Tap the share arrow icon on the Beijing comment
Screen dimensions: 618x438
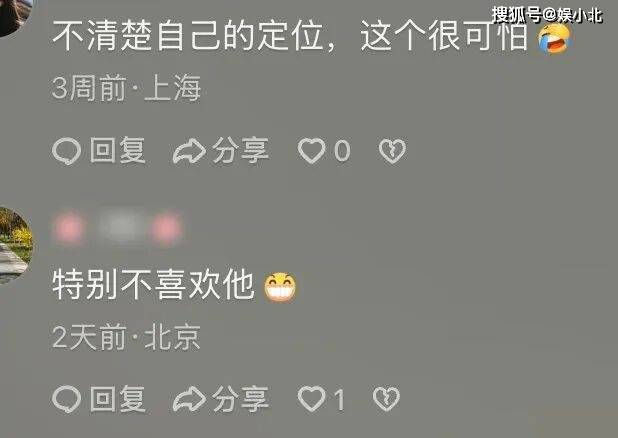[x=189, y=399]
